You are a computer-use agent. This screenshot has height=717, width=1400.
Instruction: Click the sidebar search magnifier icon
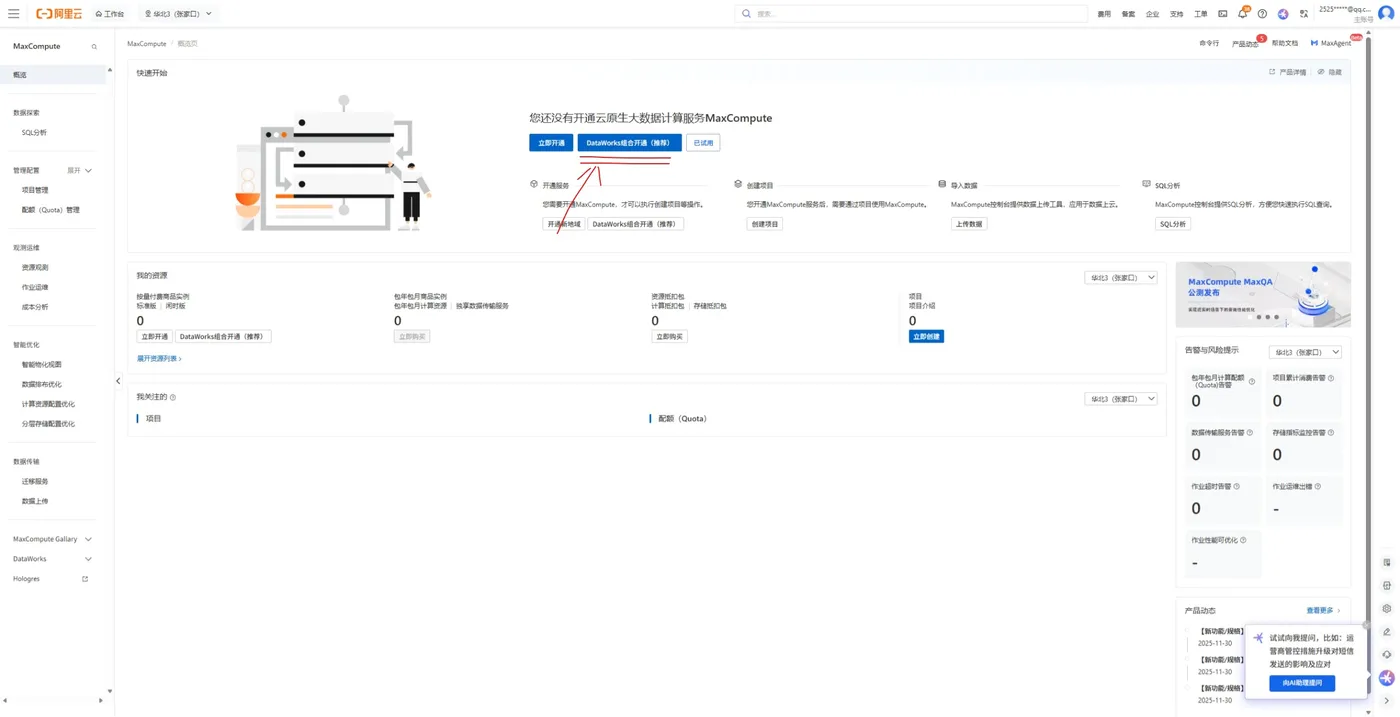(x=95, y=47)
